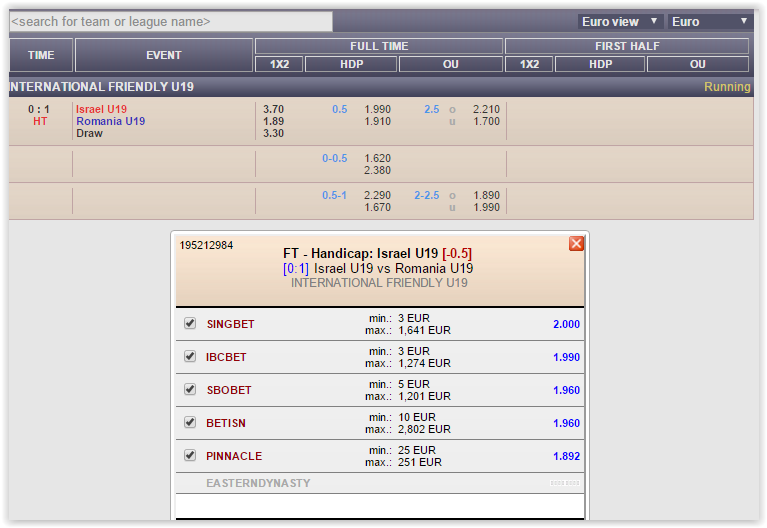Click IBCBET odds 1.990
This screenshot has height=528, width=767.
point(566,357)
